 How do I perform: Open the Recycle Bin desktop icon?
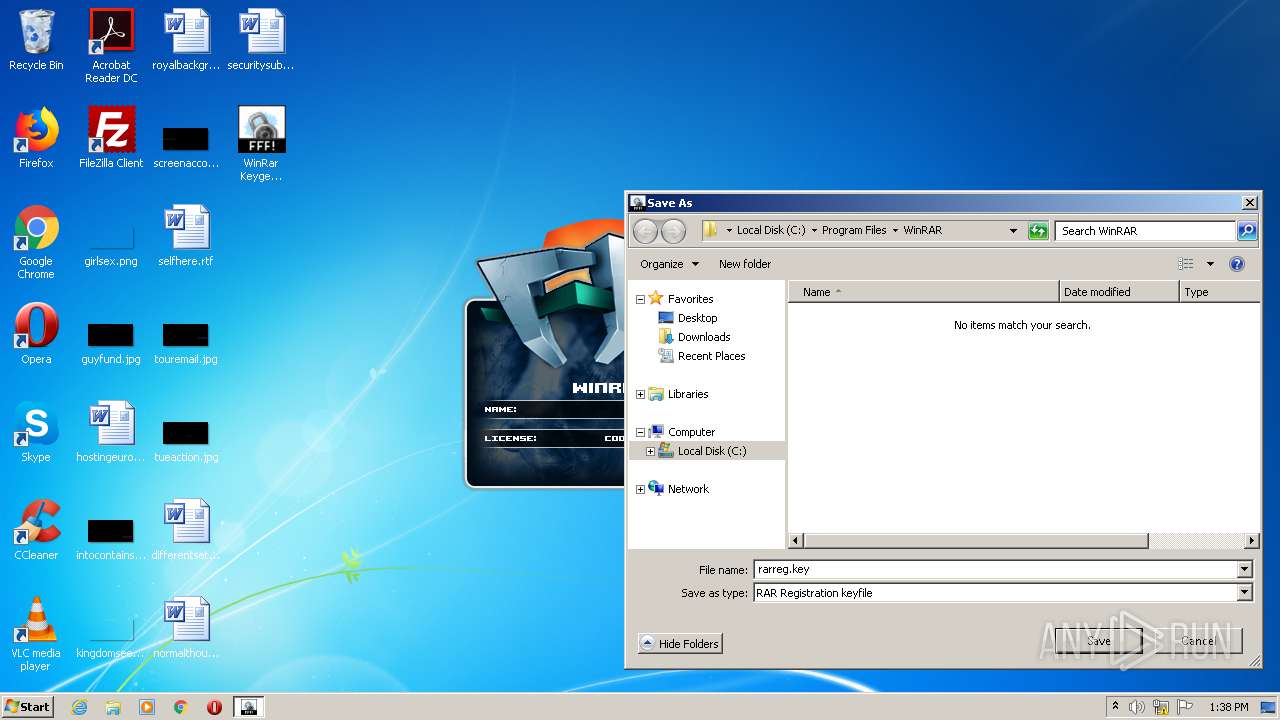36,41
